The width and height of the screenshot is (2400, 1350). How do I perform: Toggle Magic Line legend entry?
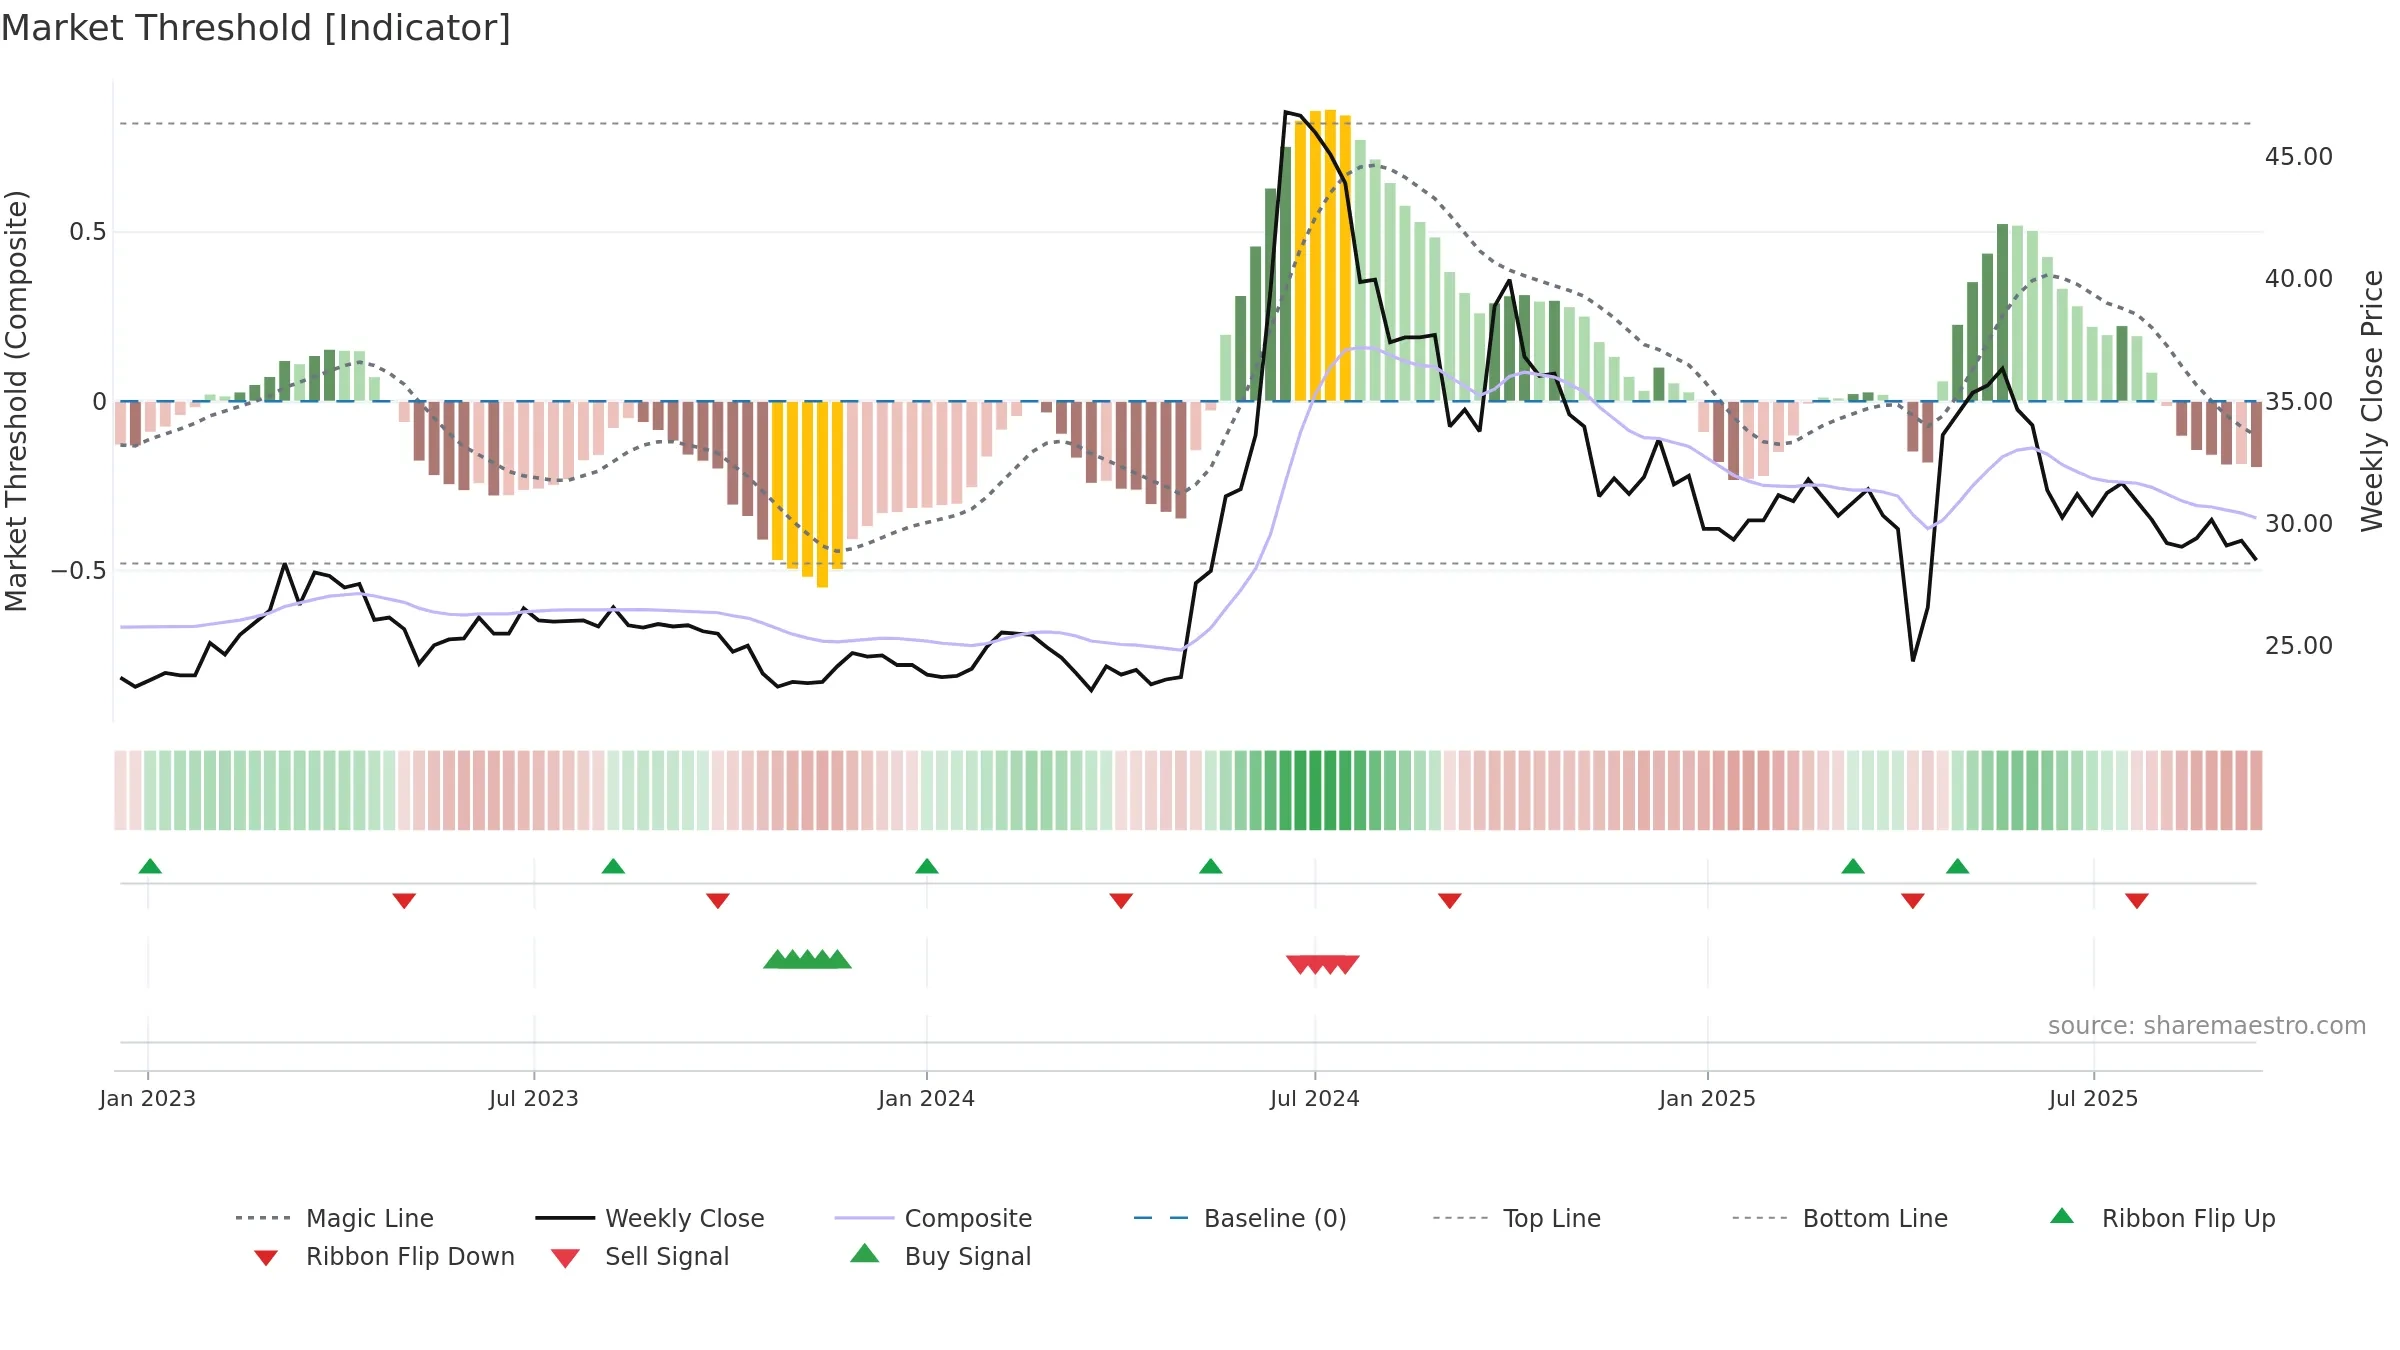pyautogui.click(x=334, y=1218)
